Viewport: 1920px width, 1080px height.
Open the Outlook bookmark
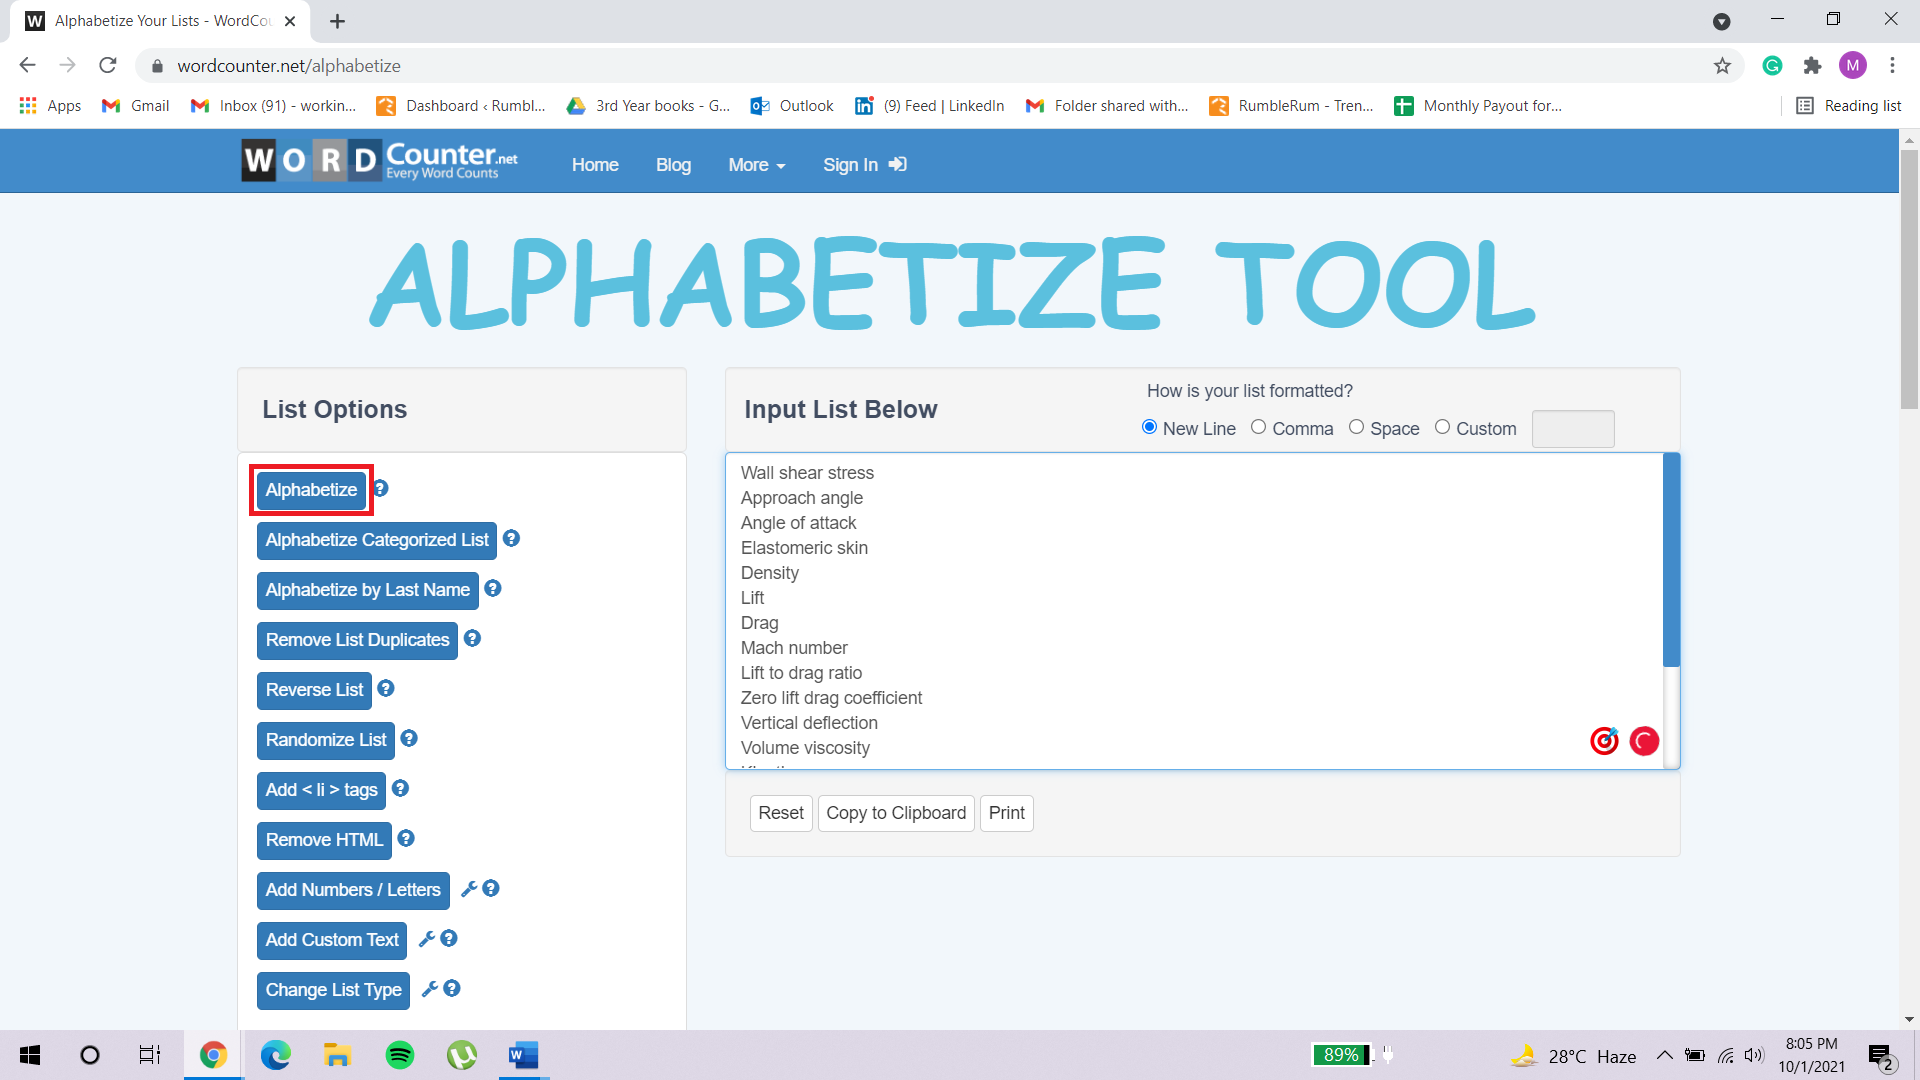click(792, 106)
